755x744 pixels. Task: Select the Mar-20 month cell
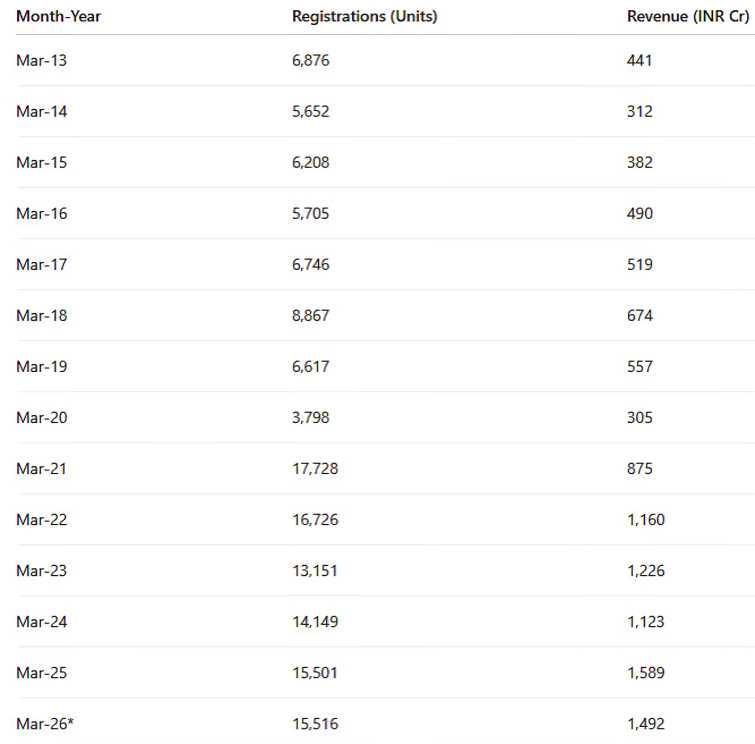pyautogui.click(x=41, y=418)
